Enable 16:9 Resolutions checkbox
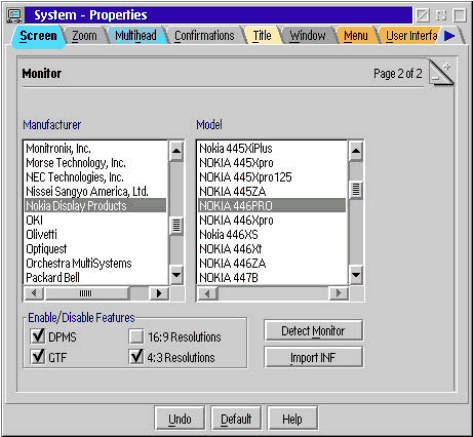 [x=136, y=336]
